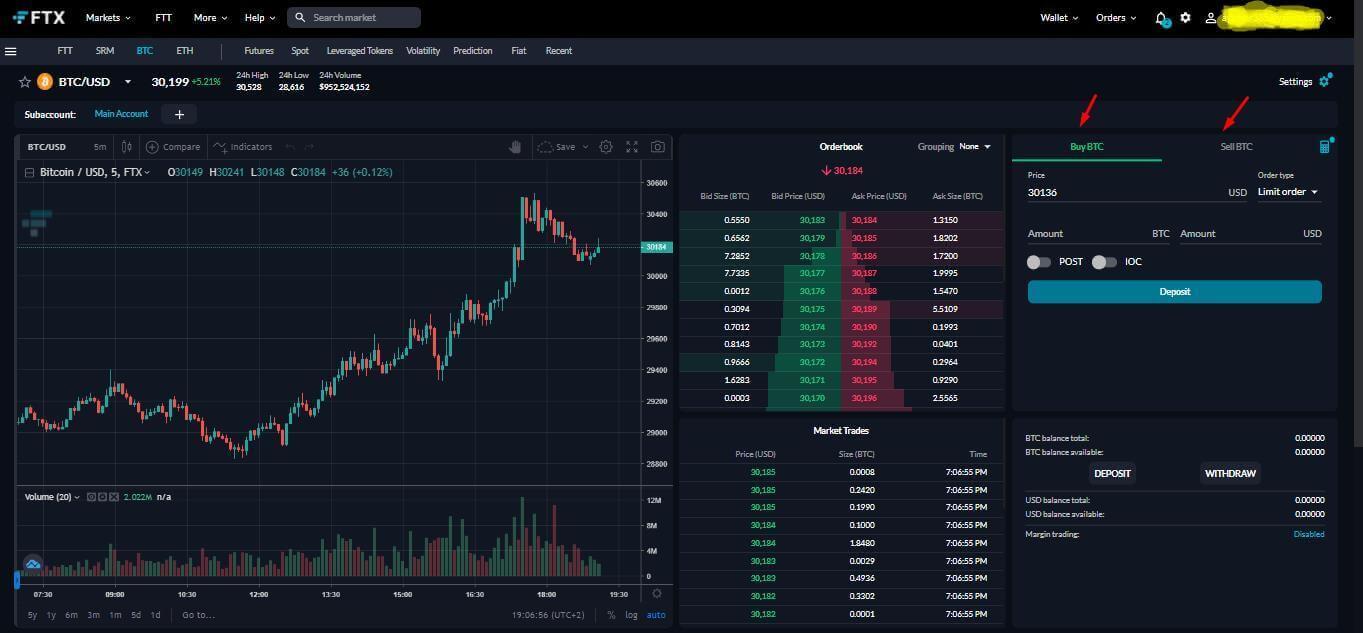Select the SRM market tab
Image resolution: width=1363 pixels, height=633 pixels.
click(105, 51)
